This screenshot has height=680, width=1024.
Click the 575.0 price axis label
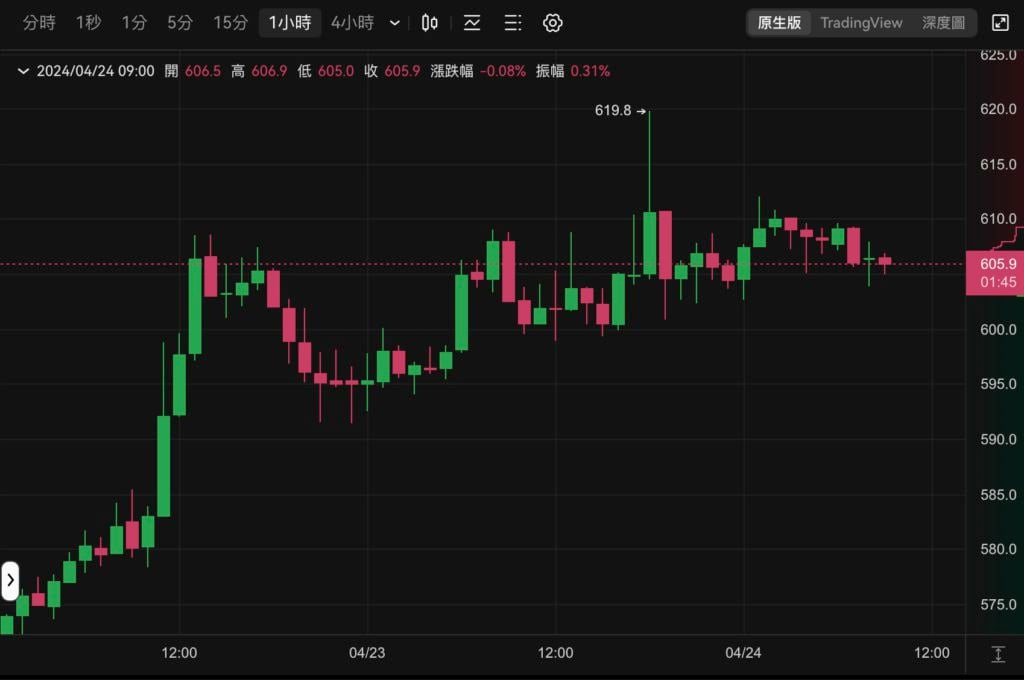(x=998, y=604)
